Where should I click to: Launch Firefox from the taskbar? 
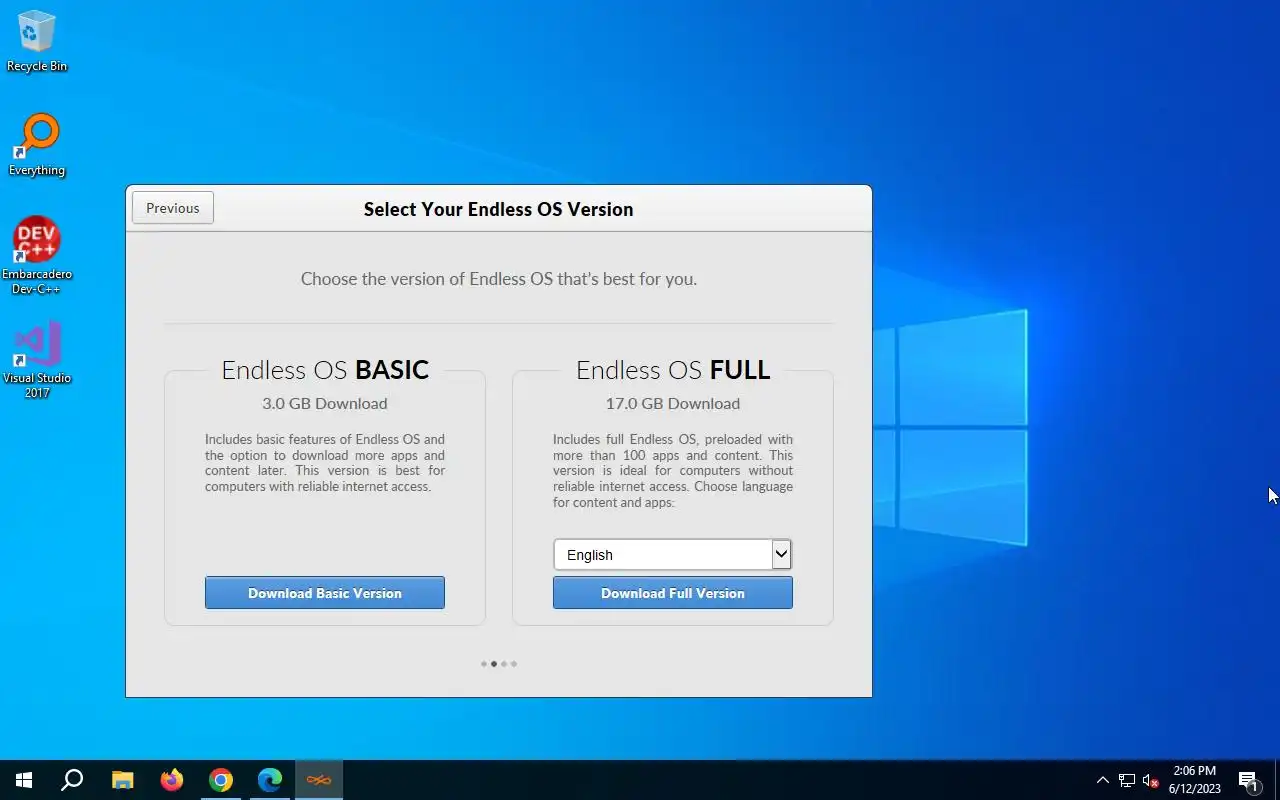click(172, 780)
